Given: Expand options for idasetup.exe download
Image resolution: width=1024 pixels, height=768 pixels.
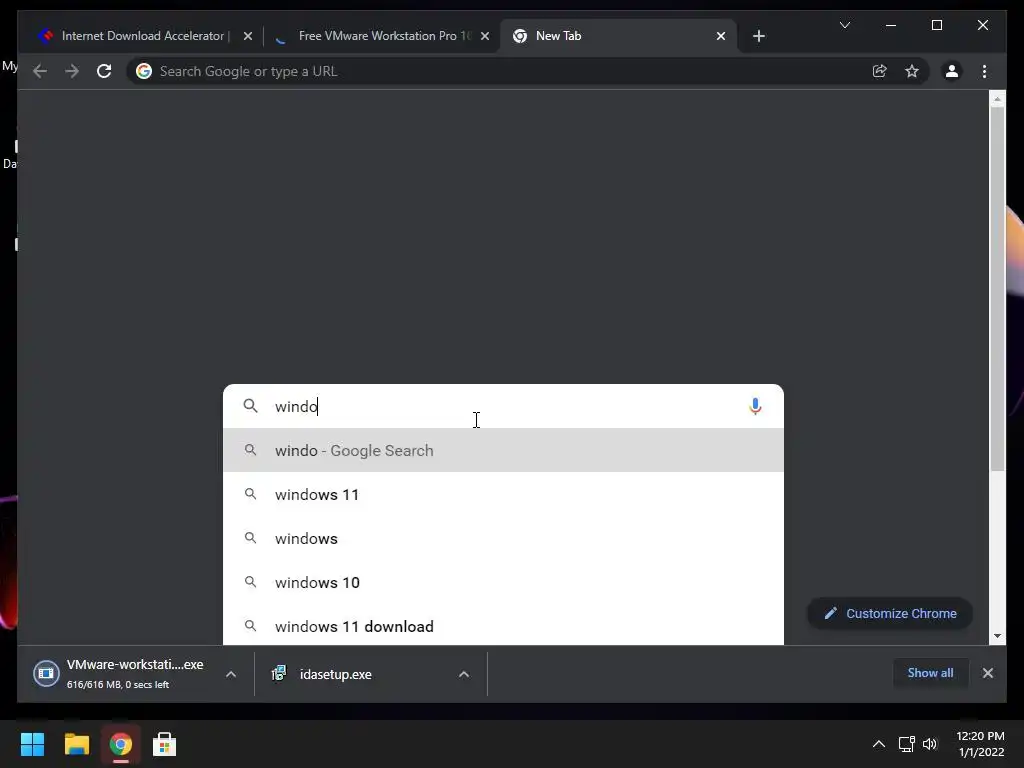Looking at the screenshot, I should (464, 674).
